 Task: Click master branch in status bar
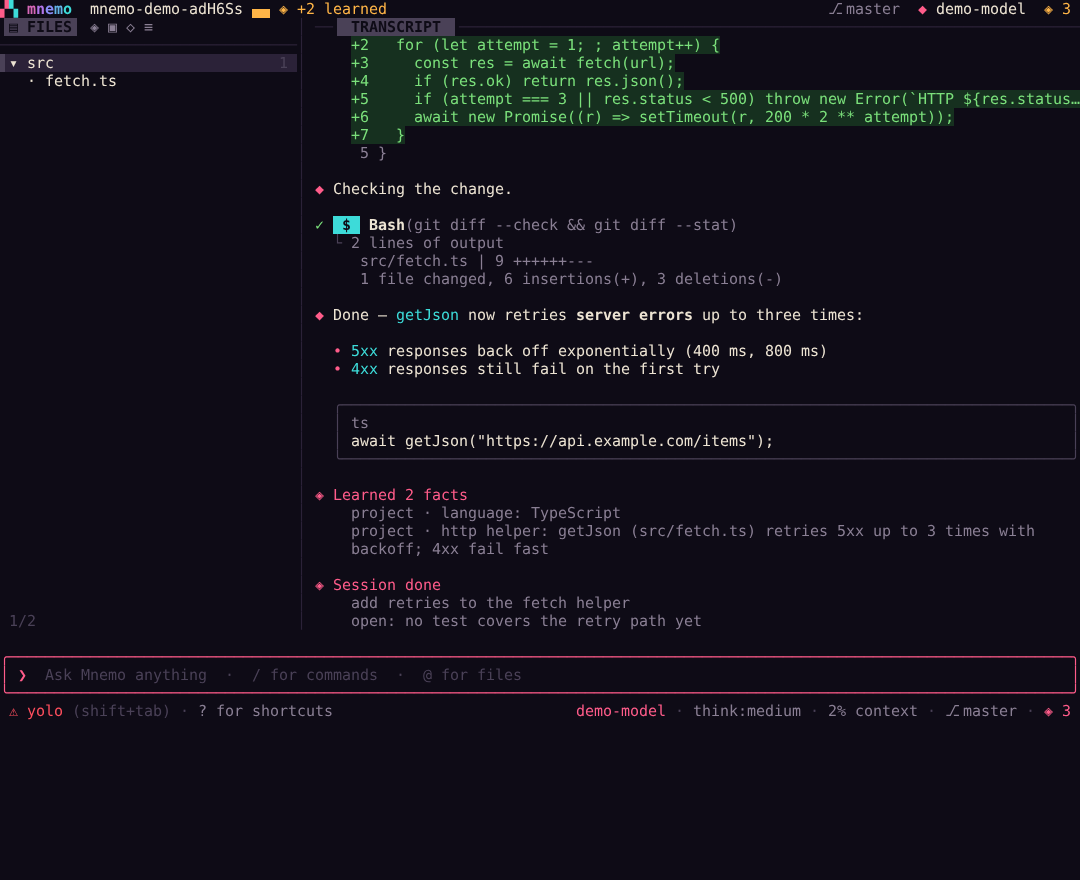click(981, 711)
